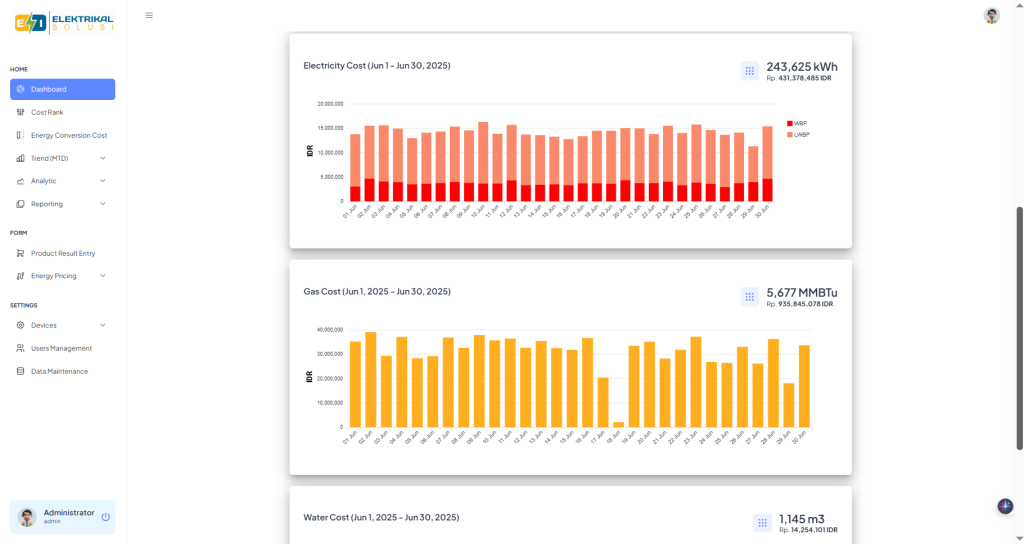Expand the Reporting menu section
Viewport: 1024px width, 544px height.
point(62,204)
